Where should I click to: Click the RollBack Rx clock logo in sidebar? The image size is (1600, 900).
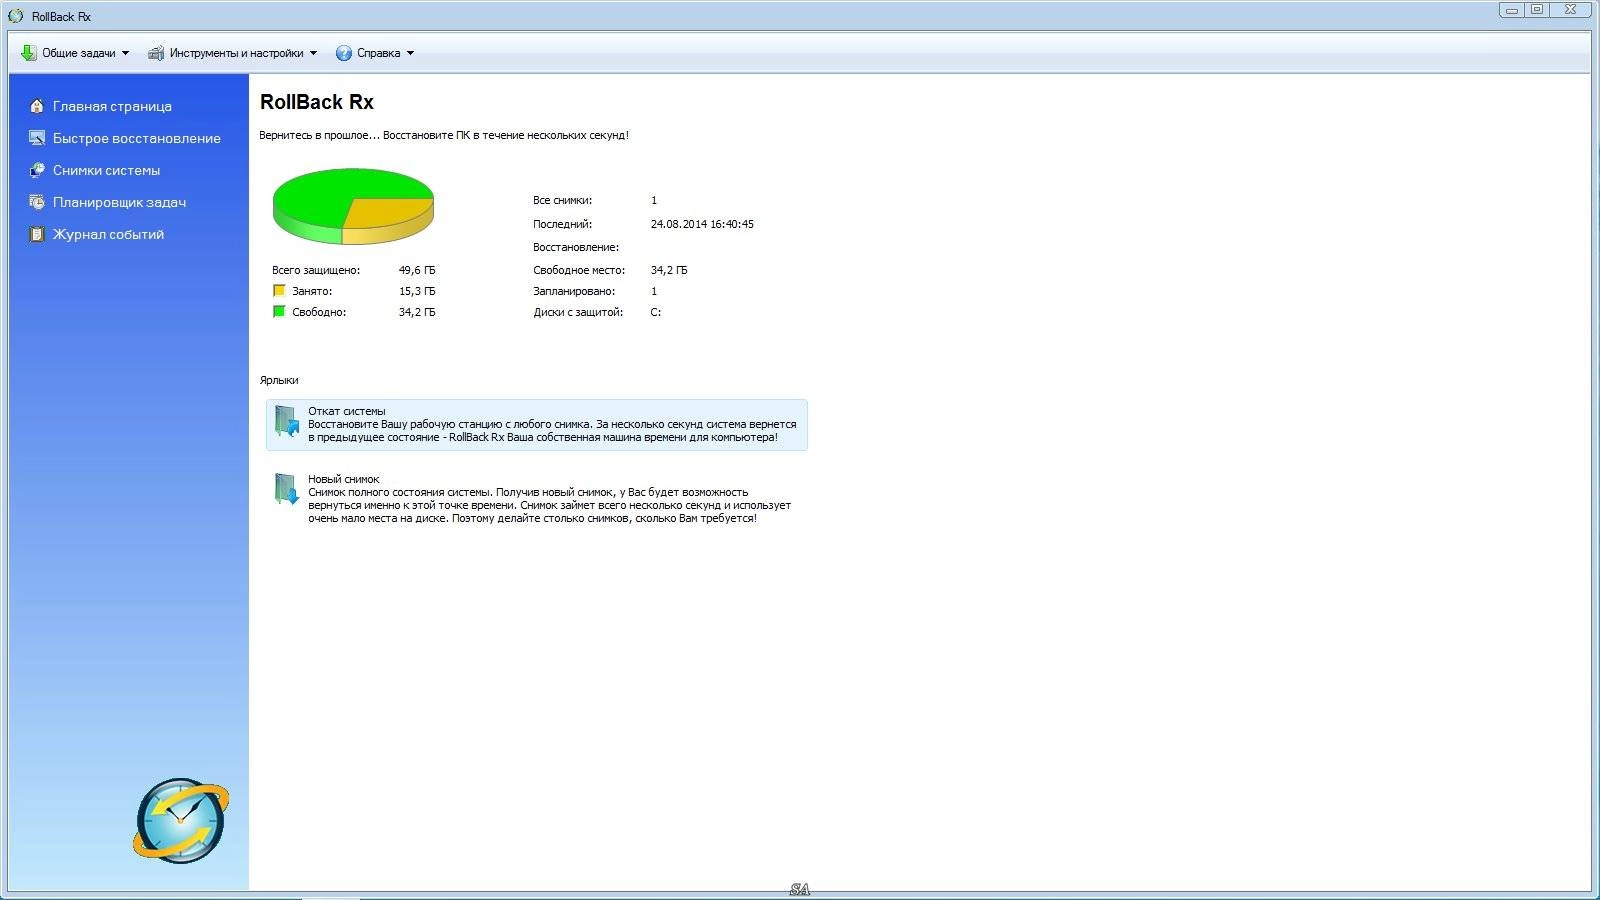click(x=181, y=820)
